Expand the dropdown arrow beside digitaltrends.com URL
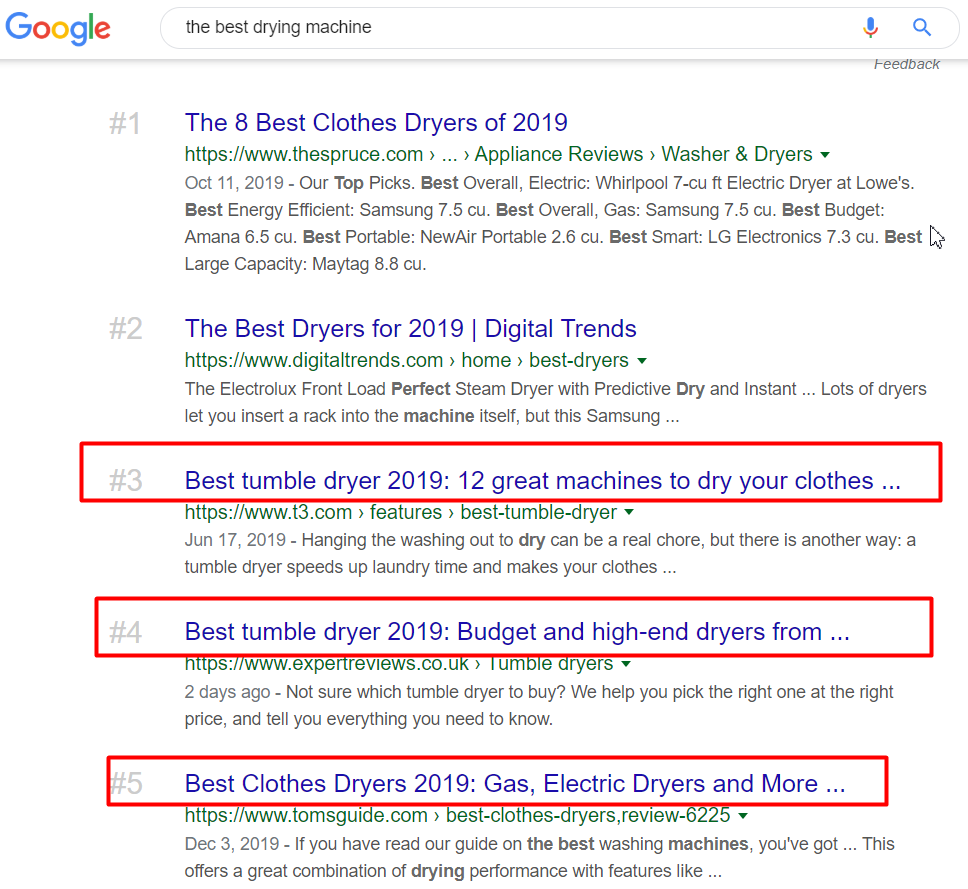This screenshot has height=889, width=968. pyautogui.click(x=642, y=361)
